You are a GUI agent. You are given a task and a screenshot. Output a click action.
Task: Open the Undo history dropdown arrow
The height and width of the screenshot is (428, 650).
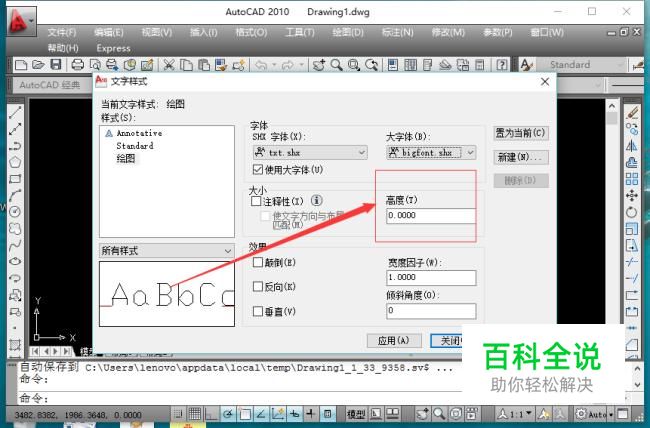pyautogui.click(x=274, y=65)
